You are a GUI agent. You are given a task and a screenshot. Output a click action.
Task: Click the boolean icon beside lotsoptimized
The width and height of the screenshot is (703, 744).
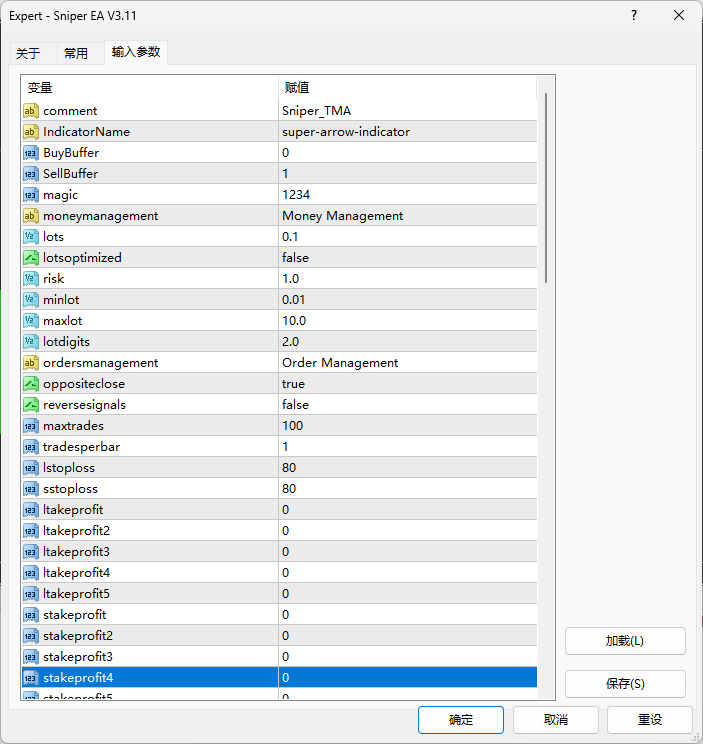pos(31,258)
